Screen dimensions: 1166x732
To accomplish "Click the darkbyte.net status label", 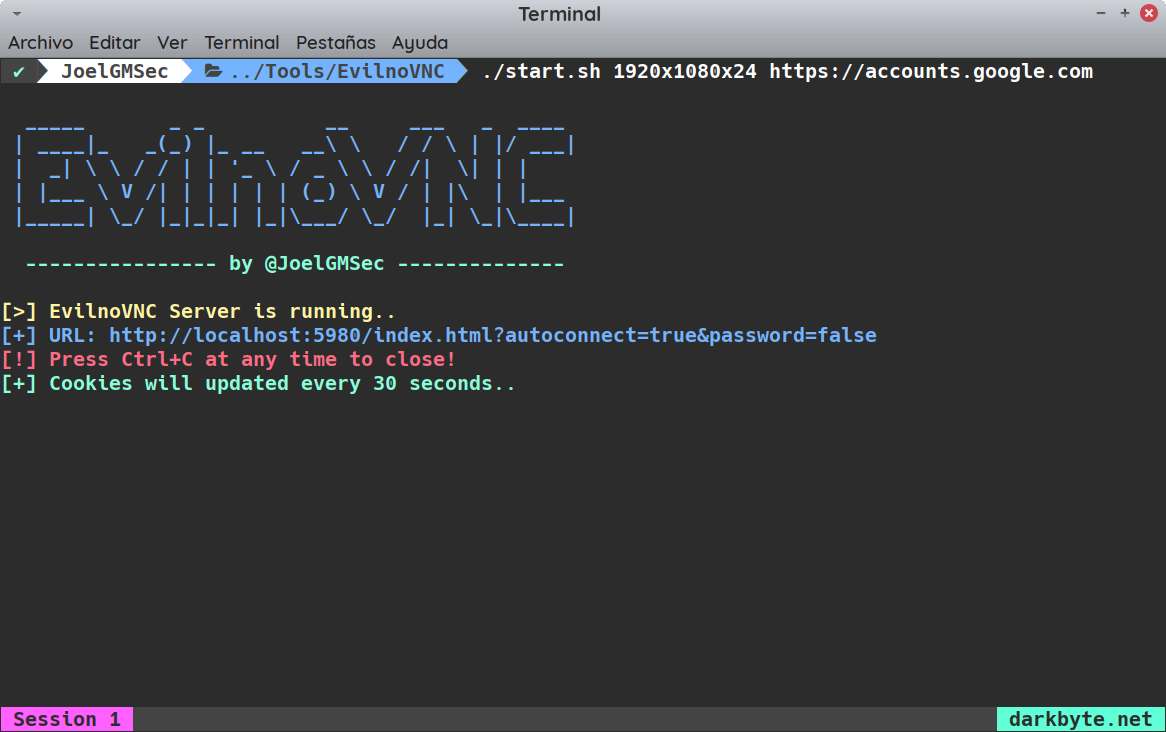I will [1080, 719].
